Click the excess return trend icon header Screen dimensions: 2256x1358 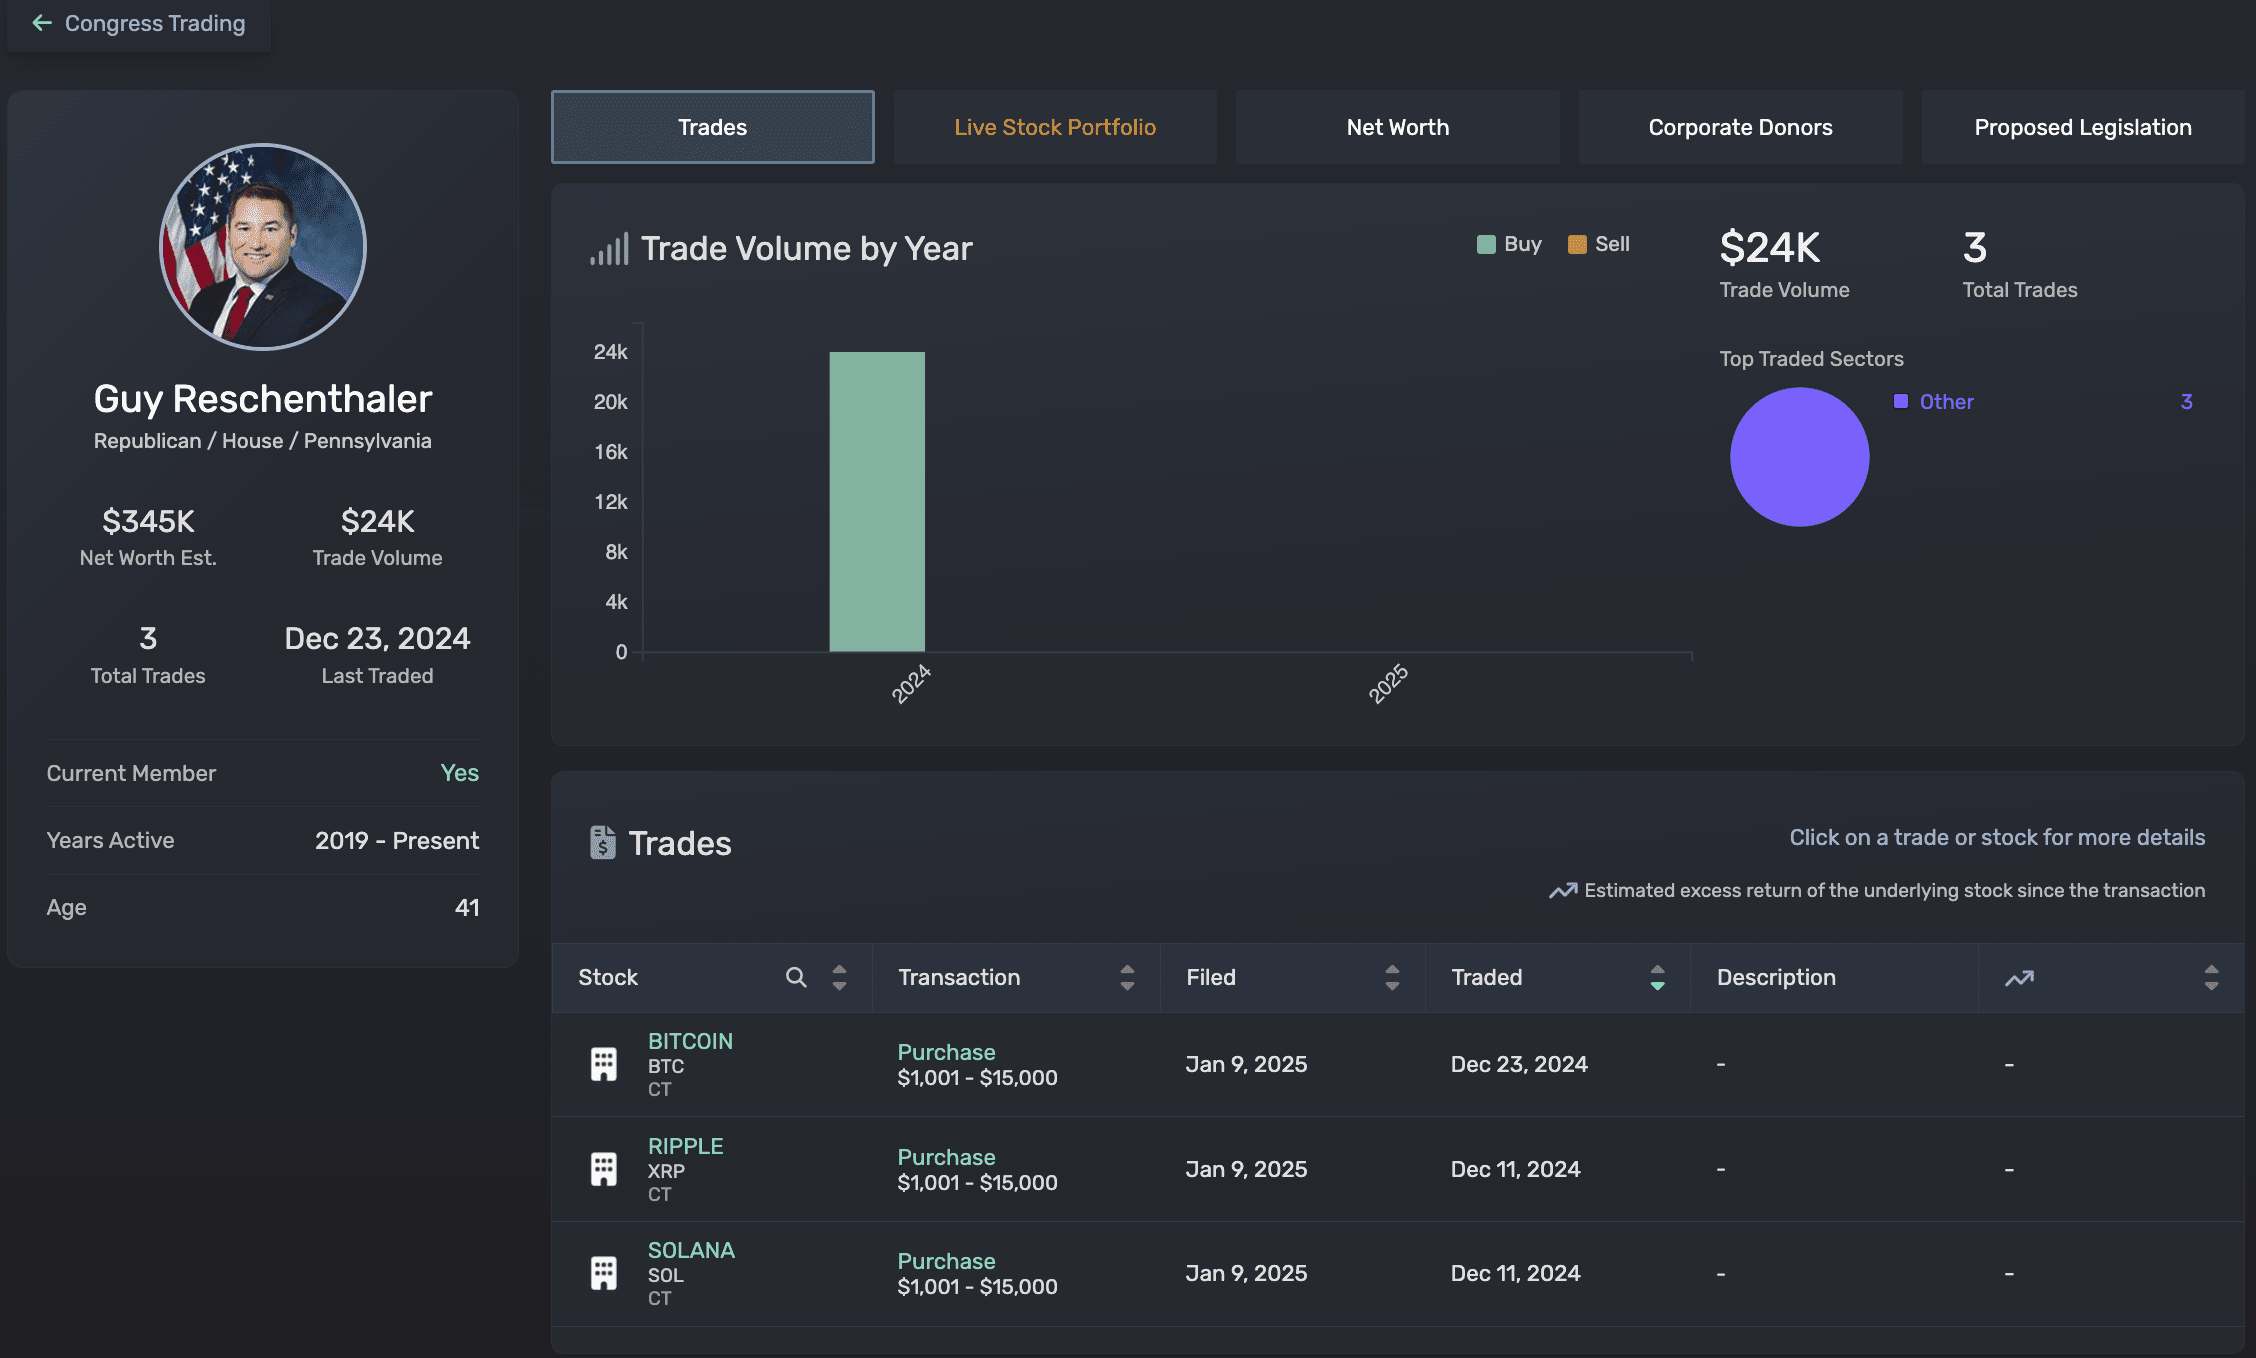coord(2019,978)
